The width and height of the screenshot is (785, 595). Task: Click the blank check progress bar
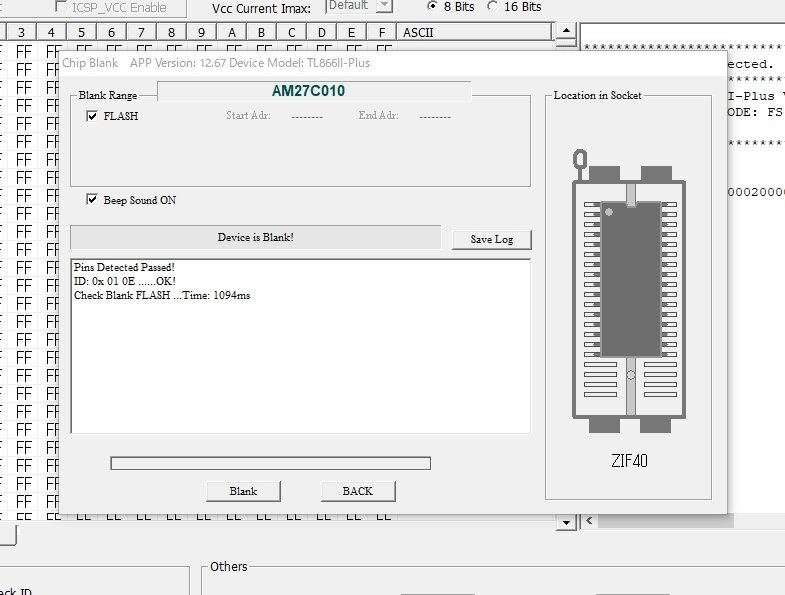point(270,463)
